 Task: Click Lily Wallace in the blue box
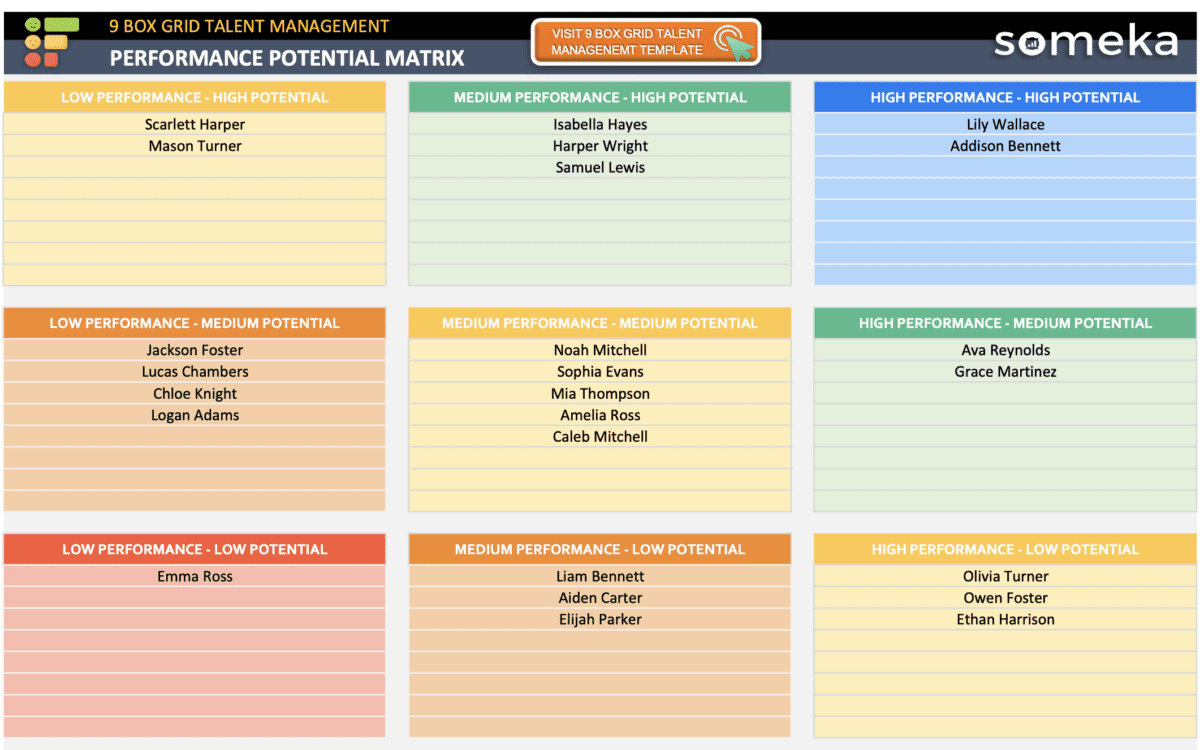point(1004,124)
